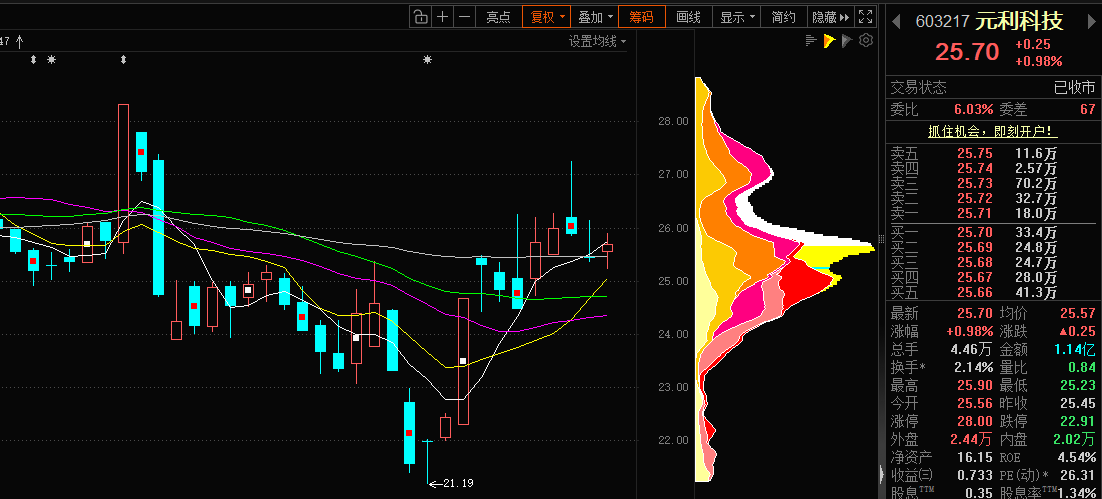Click 隐藏 to hide side panel
Image resolution: width=1102 pixels, height=499 pixels.
pyautogui.click(x=830, y=17)
